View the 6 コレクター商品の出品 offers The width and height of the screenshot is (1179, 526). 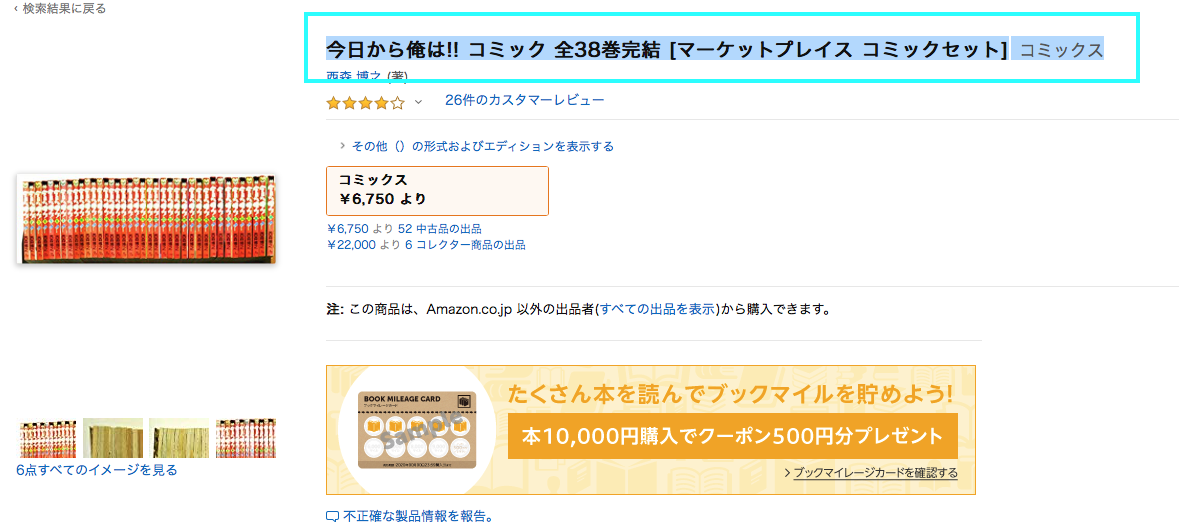click(464, 244)
